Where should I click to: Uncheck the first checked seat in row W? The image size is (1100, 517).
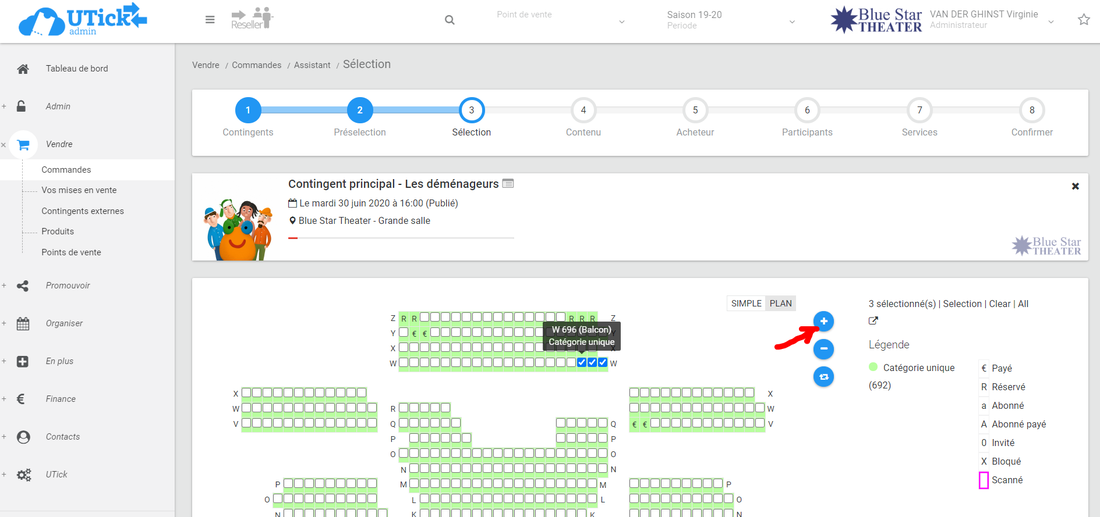coord(581,362)
